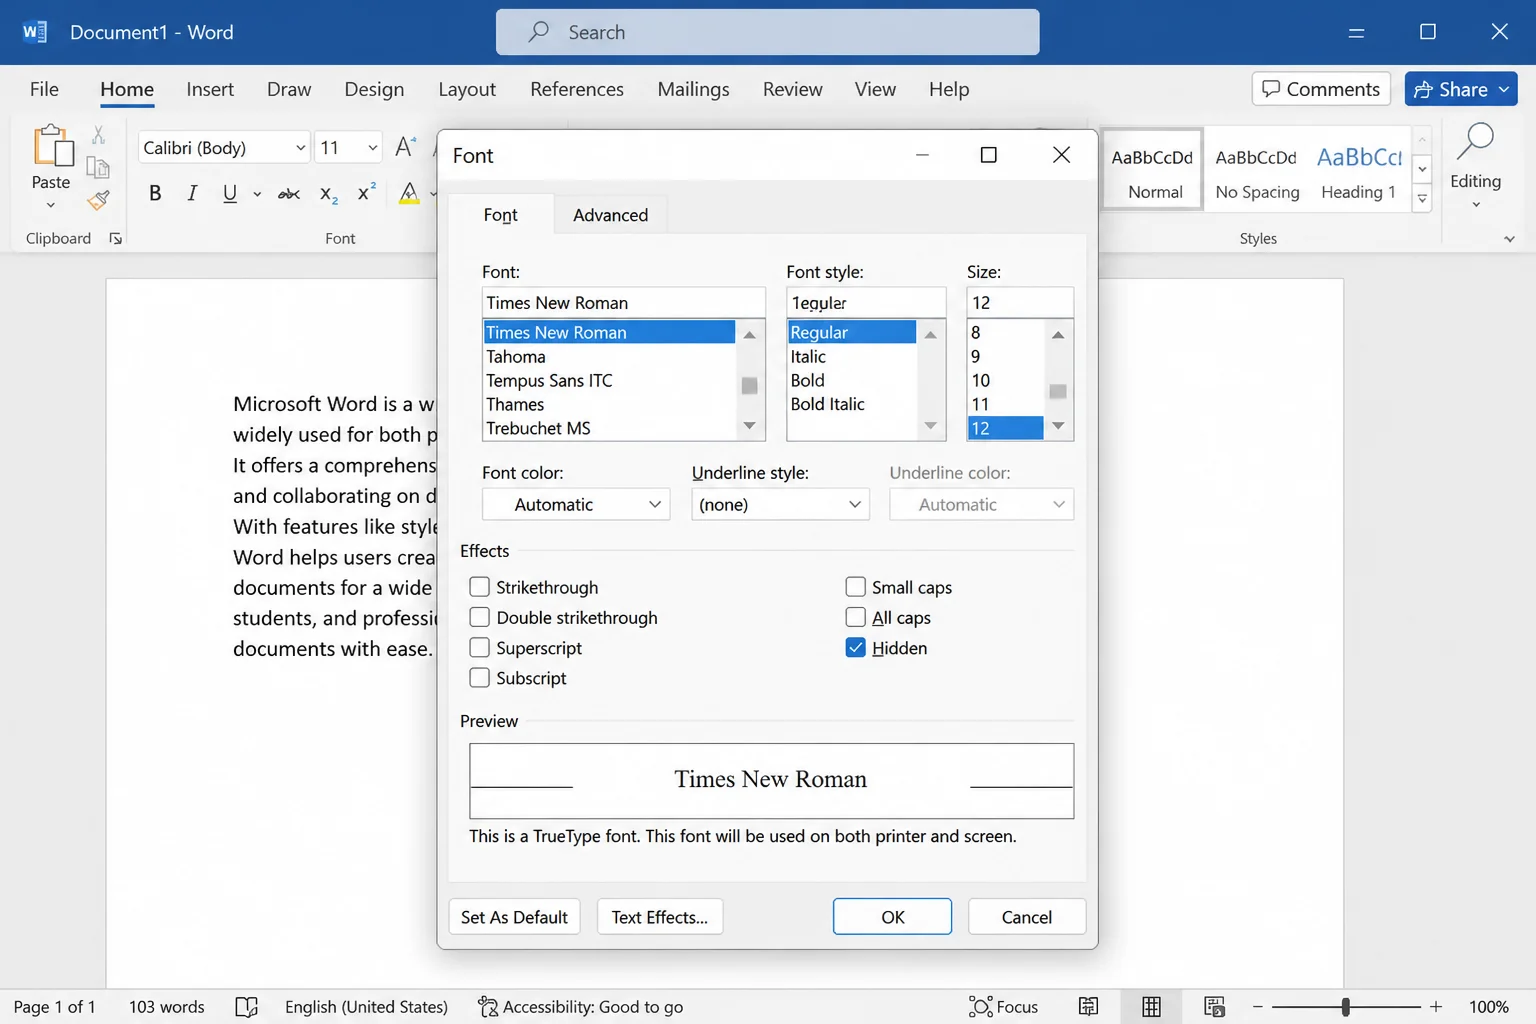Switch to Print Layout view icon
Viewport: 1536px width, 1024px height.
pos(1152,1007)
